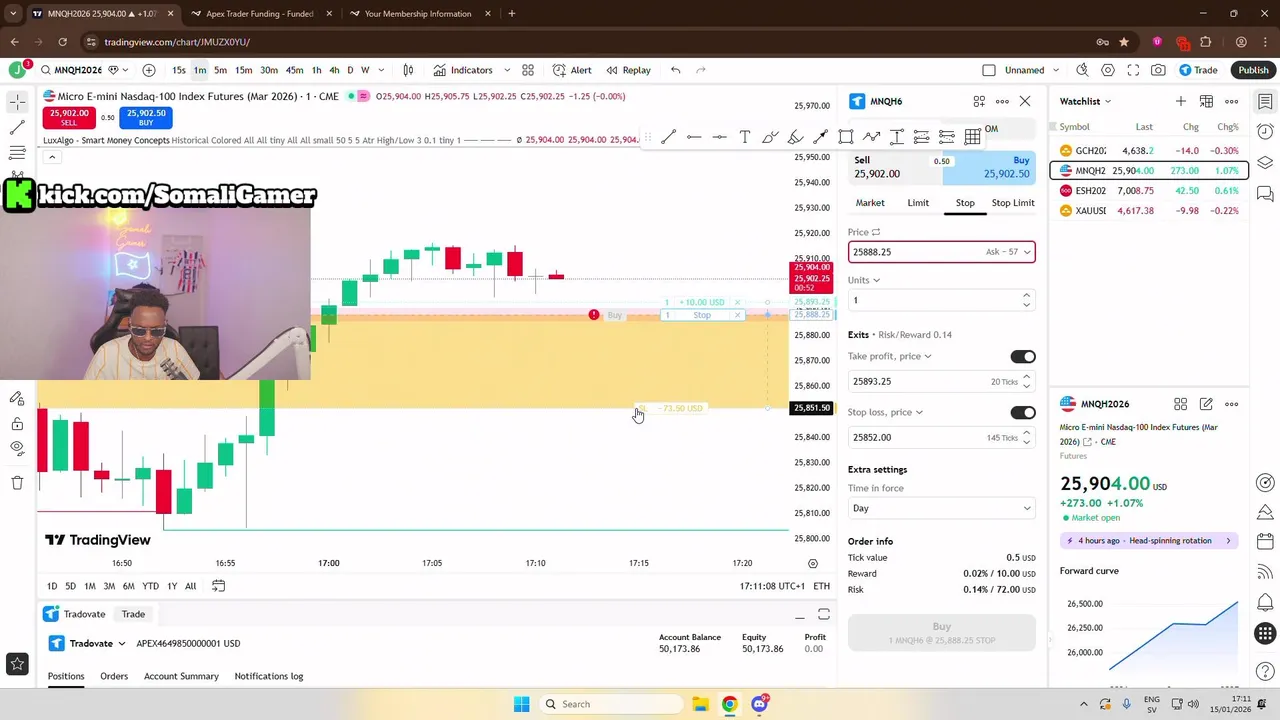Open chart time axis settings gear

pos(812,564)
